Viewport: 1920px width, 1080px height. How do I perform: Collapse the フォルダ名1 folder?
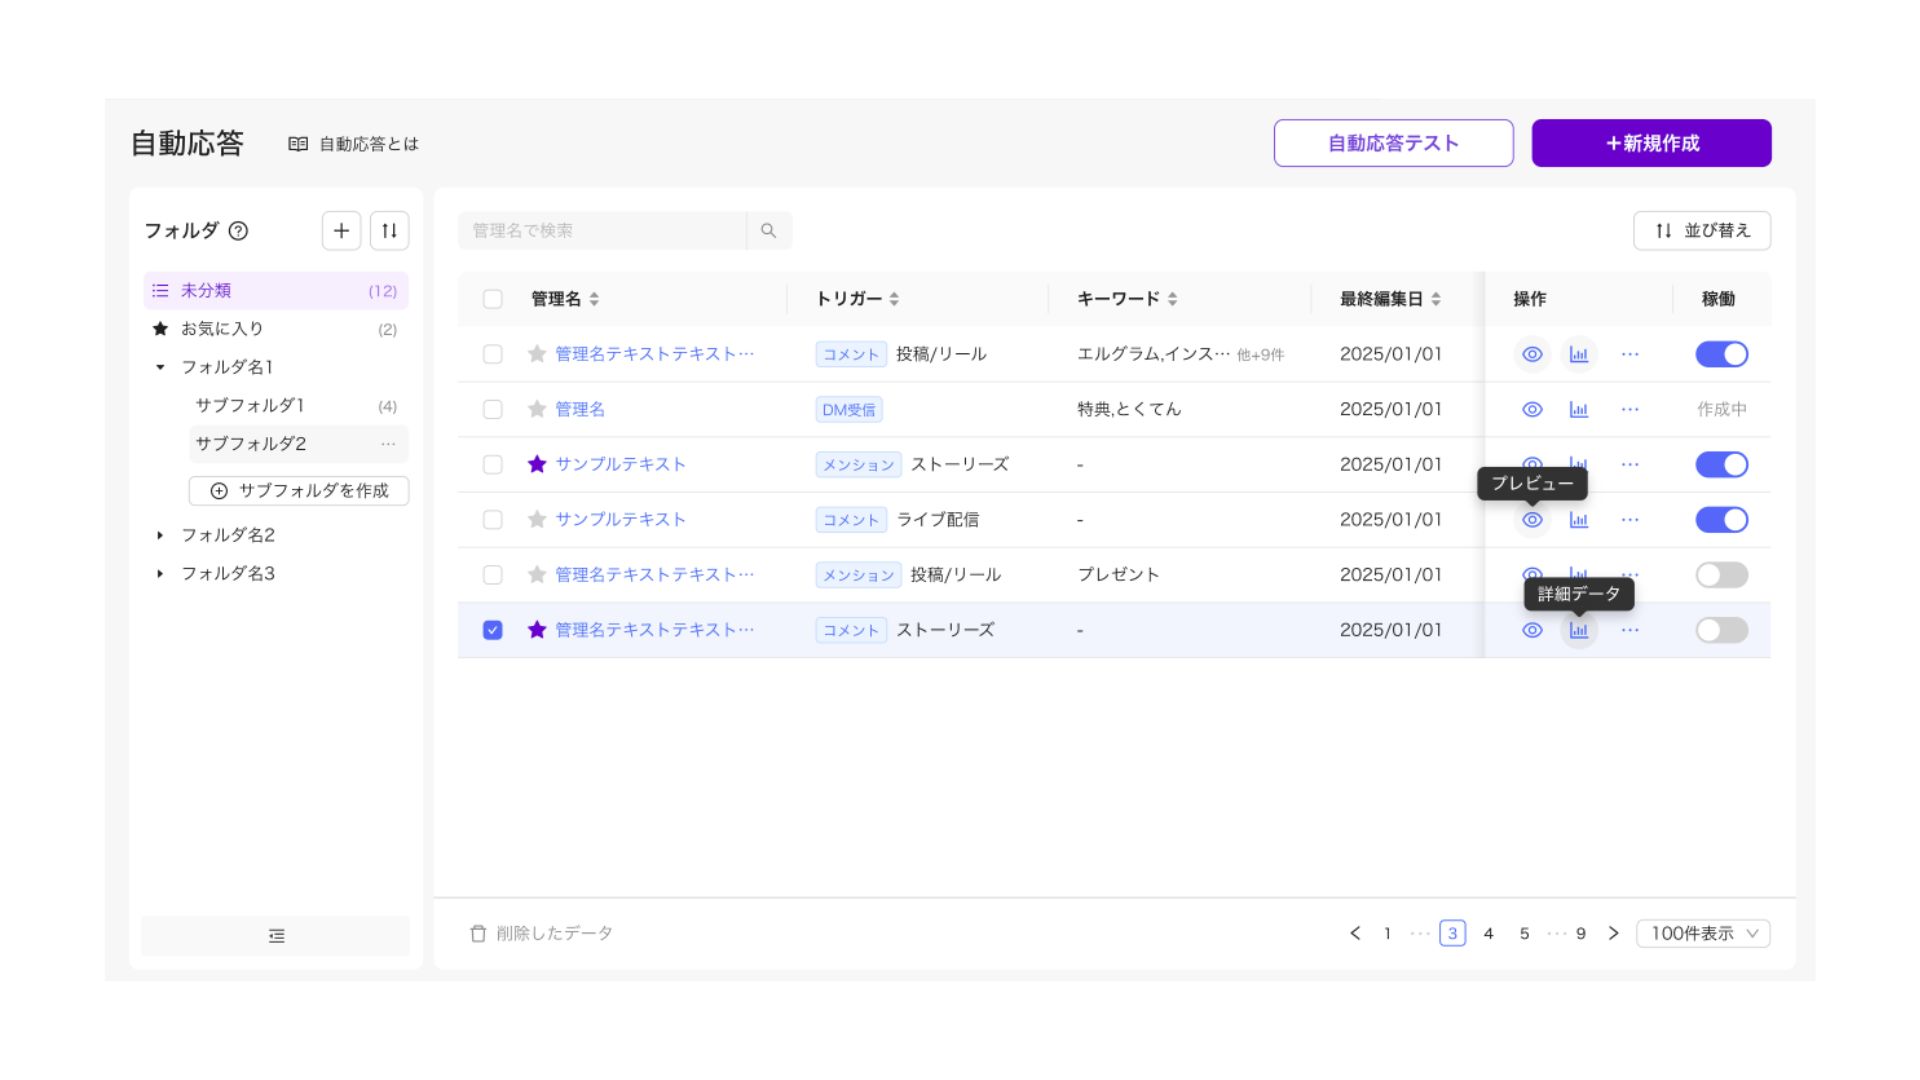coord(160,367)
